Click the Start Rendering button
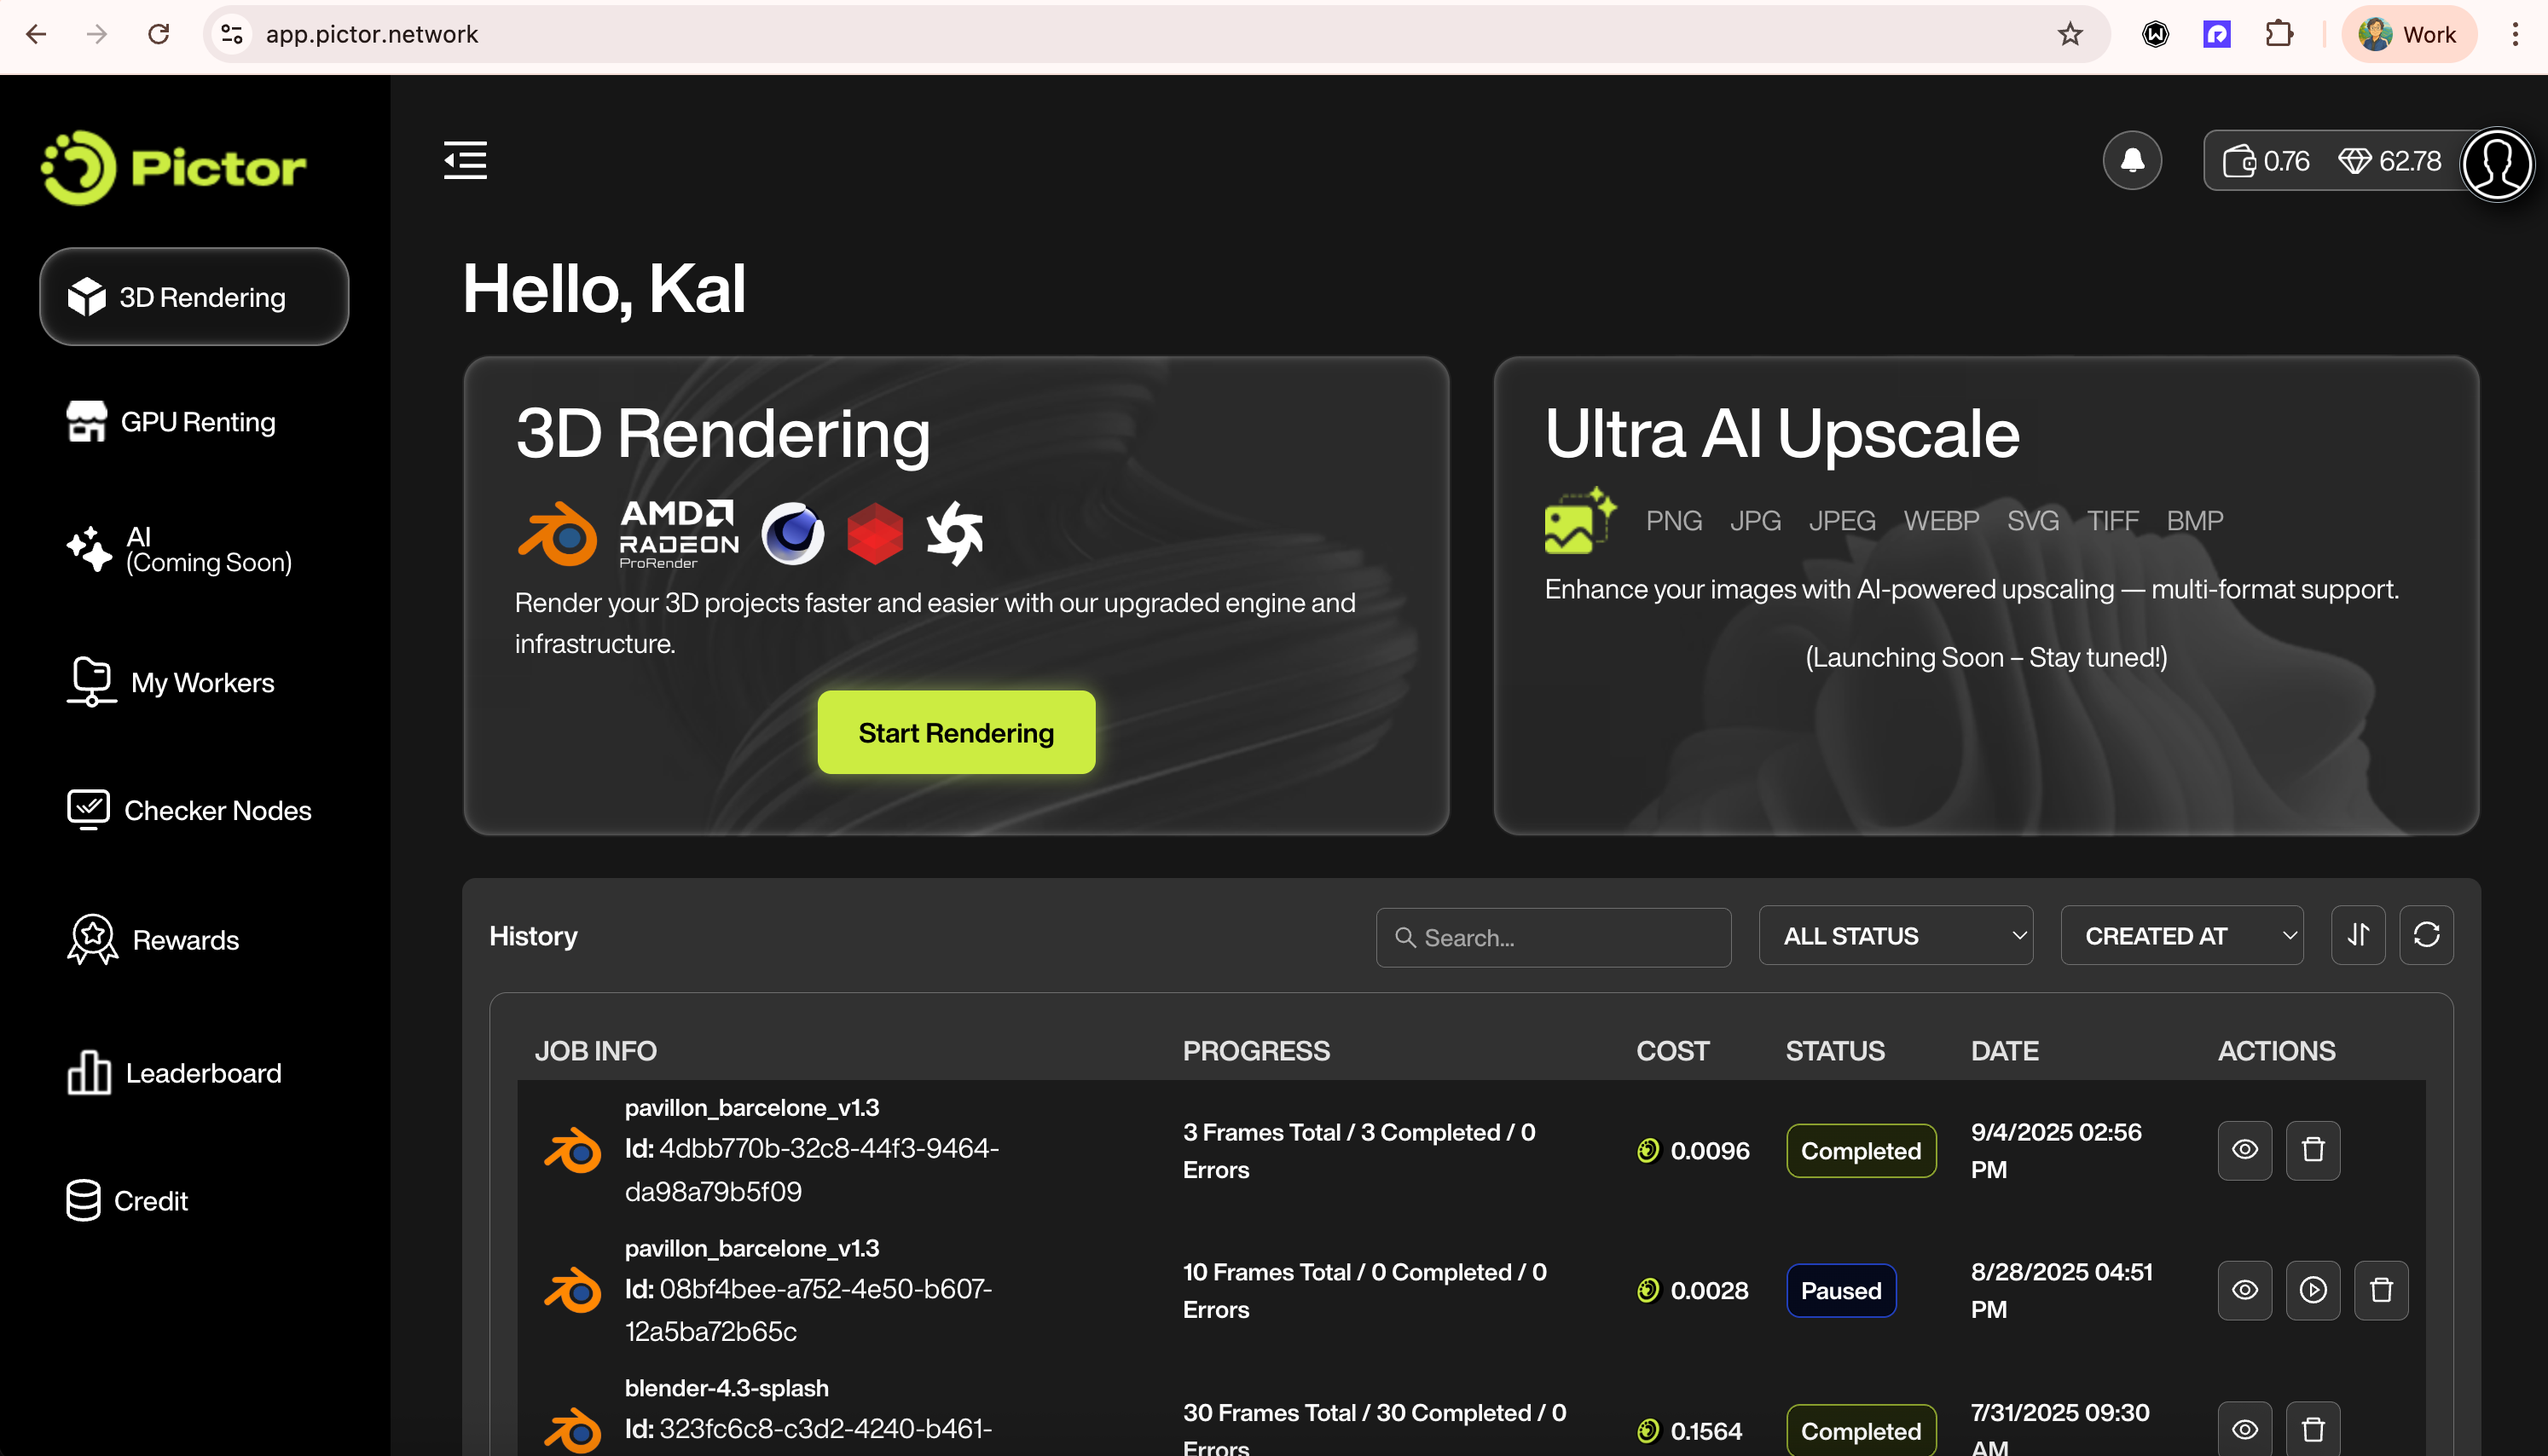The height and width of the screenshot is (1456, 2548). coord(955,733)
